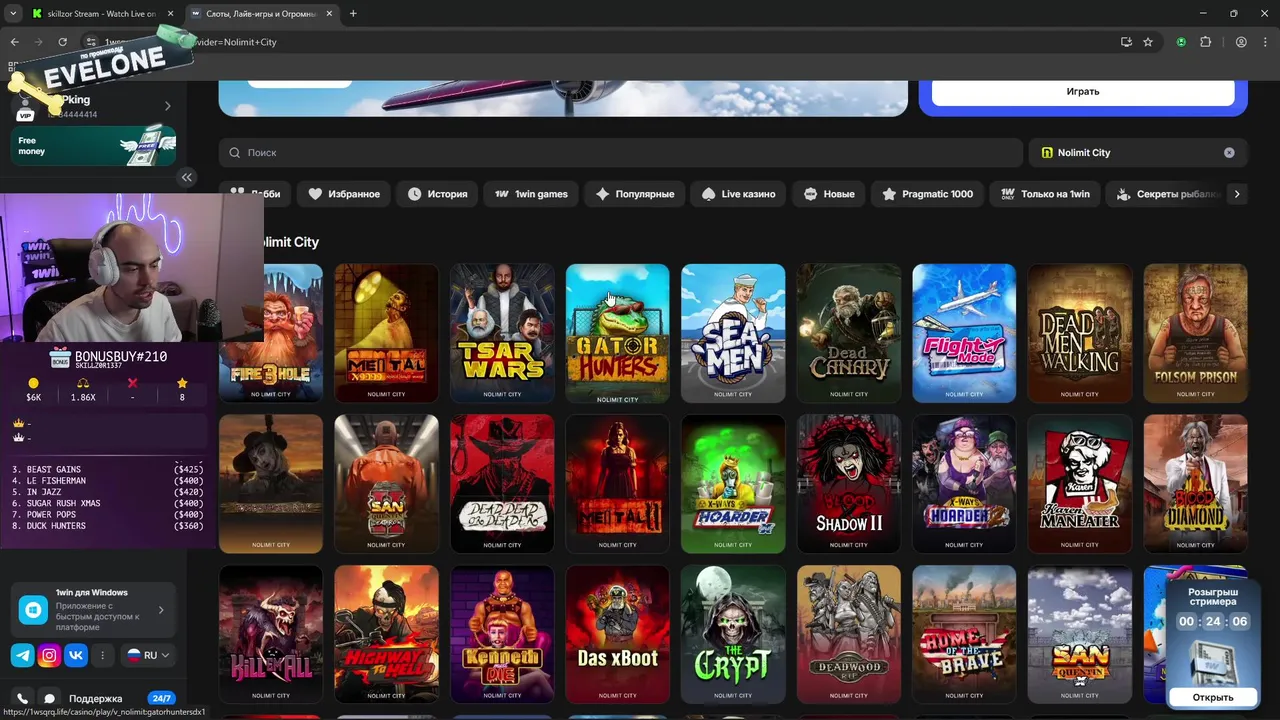Screen dimensions: 1280x720
Task: Click the chat bubble support icon
Action: coord(49,698)
